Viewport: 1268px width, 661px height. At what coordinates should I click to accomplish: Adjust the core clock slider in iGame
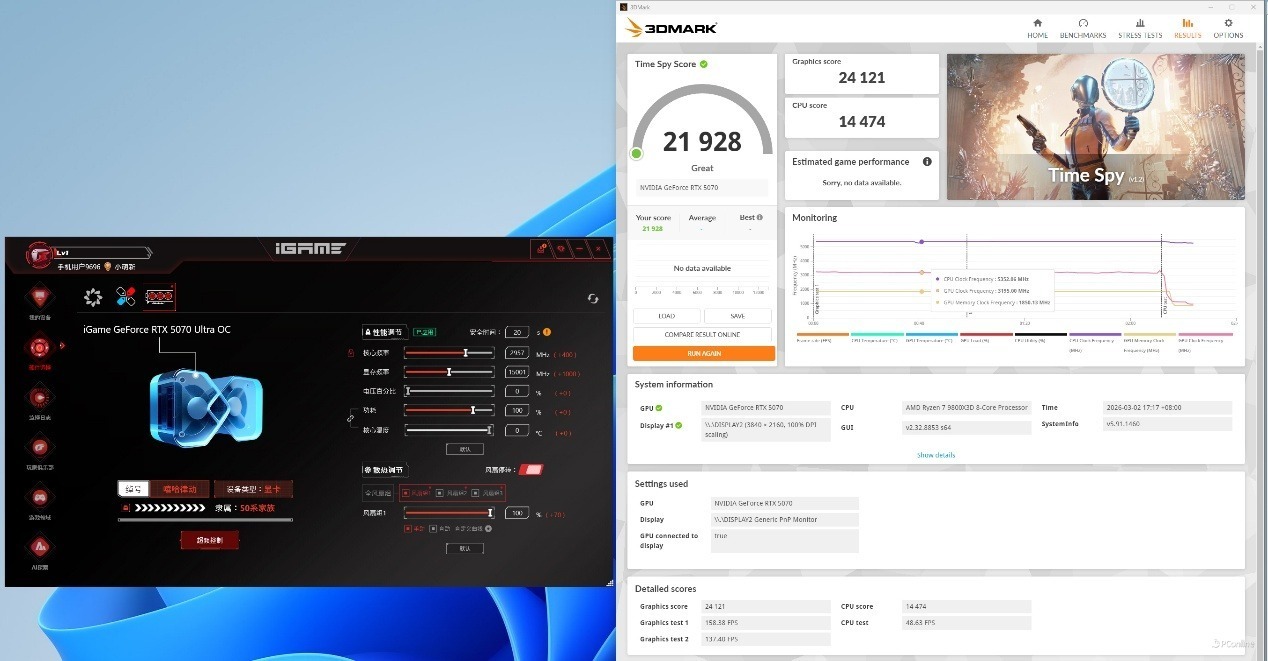pyautogui.click(x=449, y=353)
